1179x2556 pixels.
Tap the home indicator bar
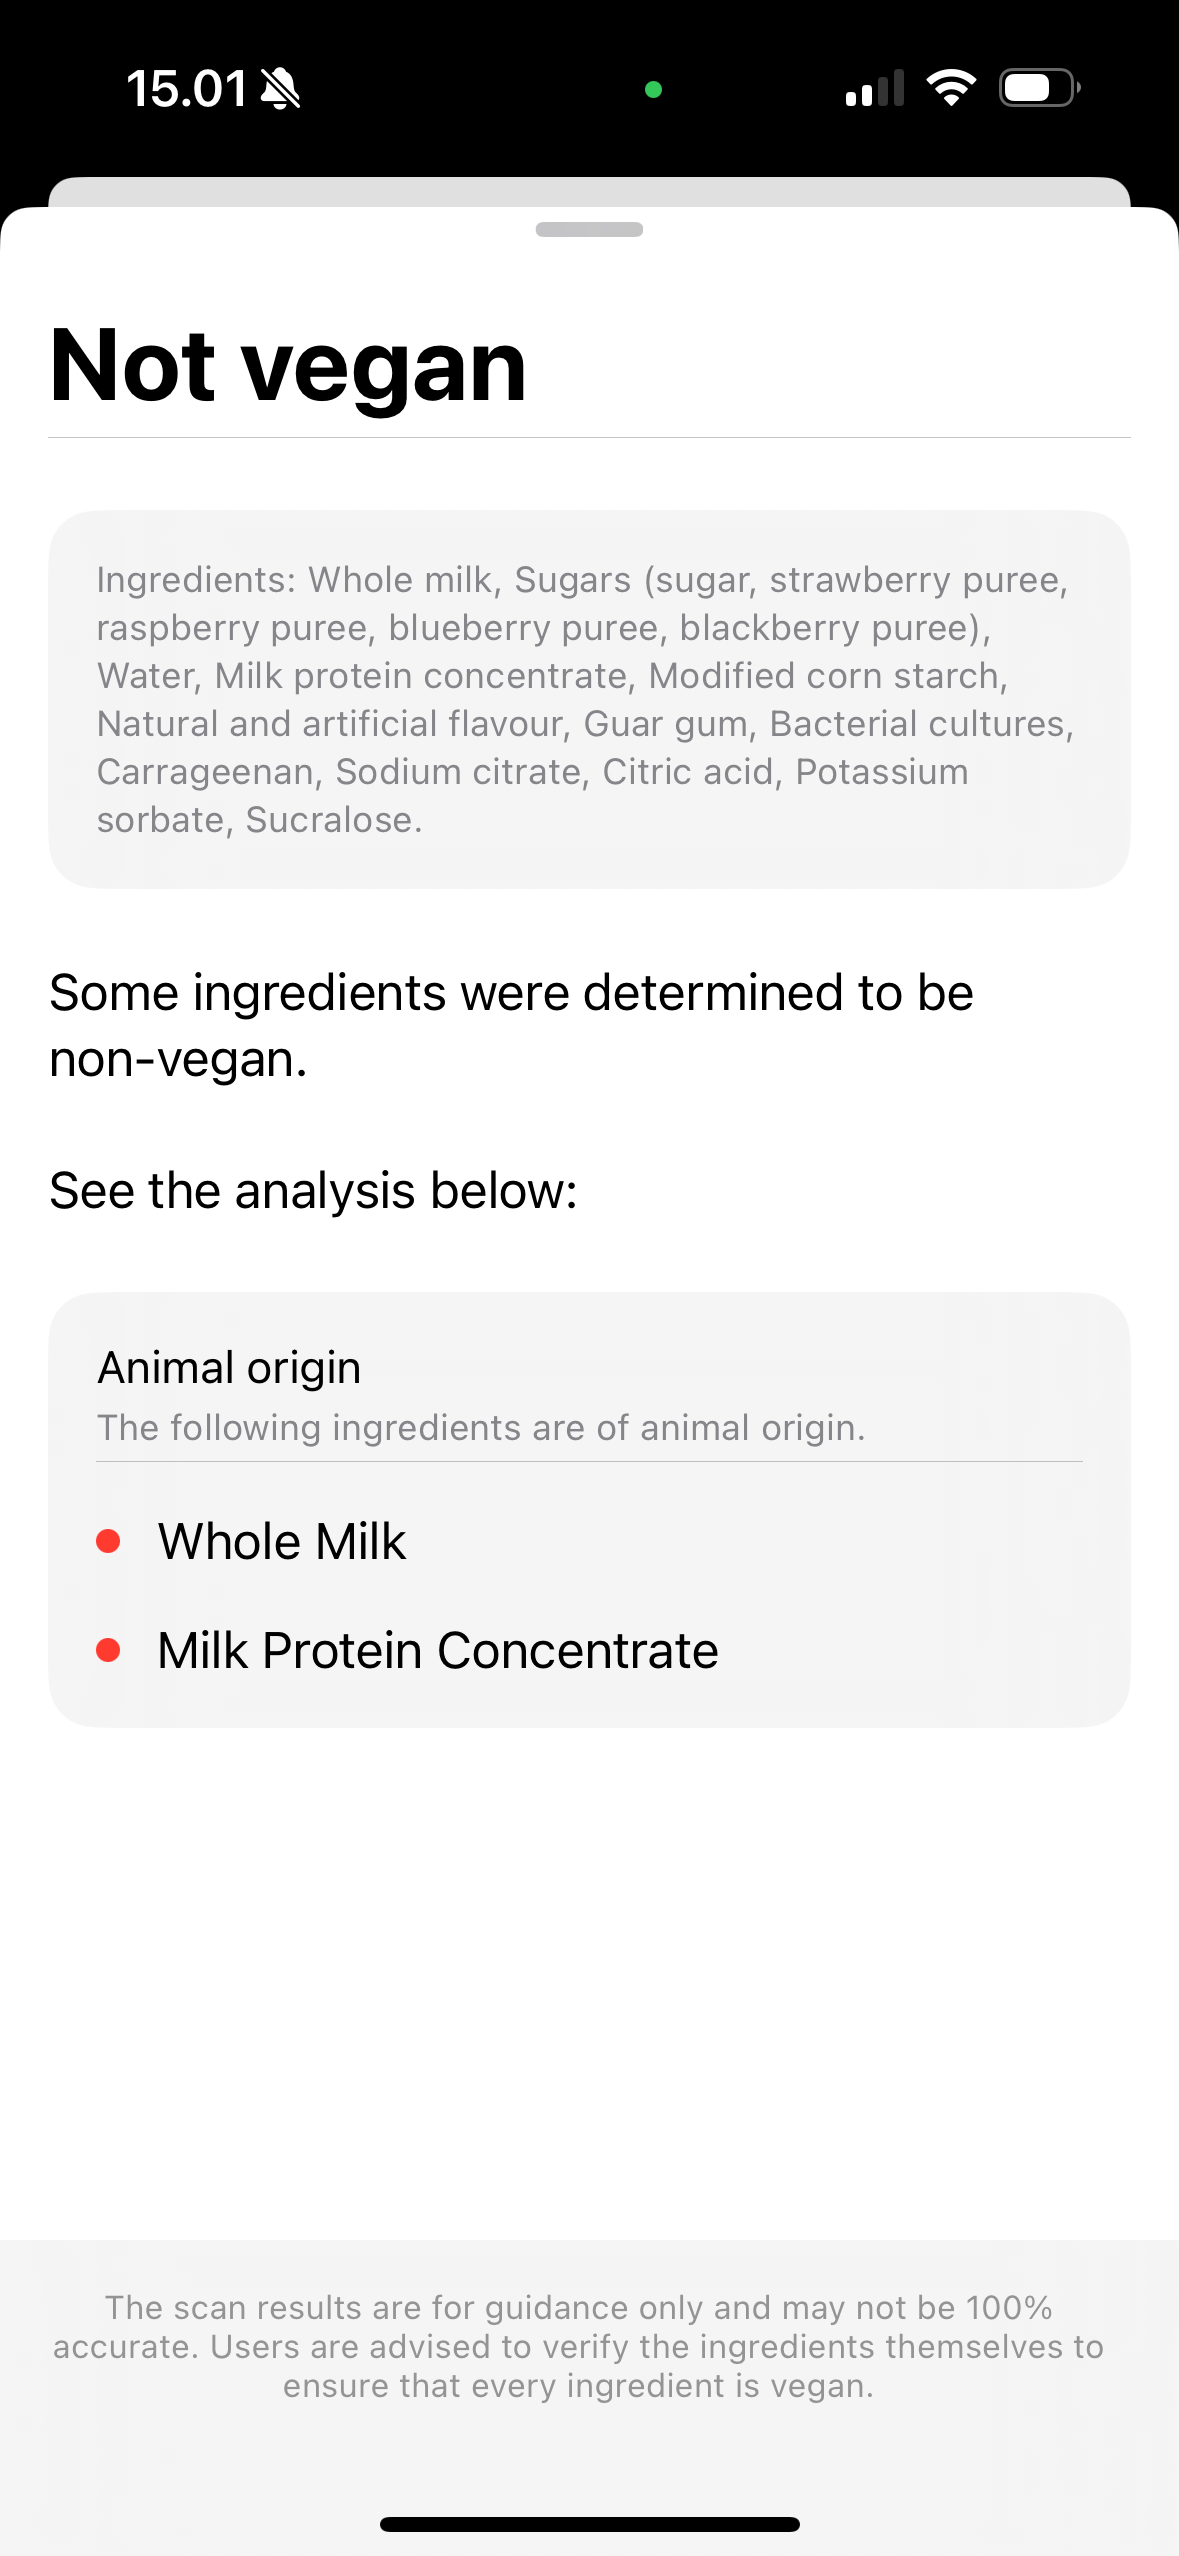click(x=589, y=2524)
